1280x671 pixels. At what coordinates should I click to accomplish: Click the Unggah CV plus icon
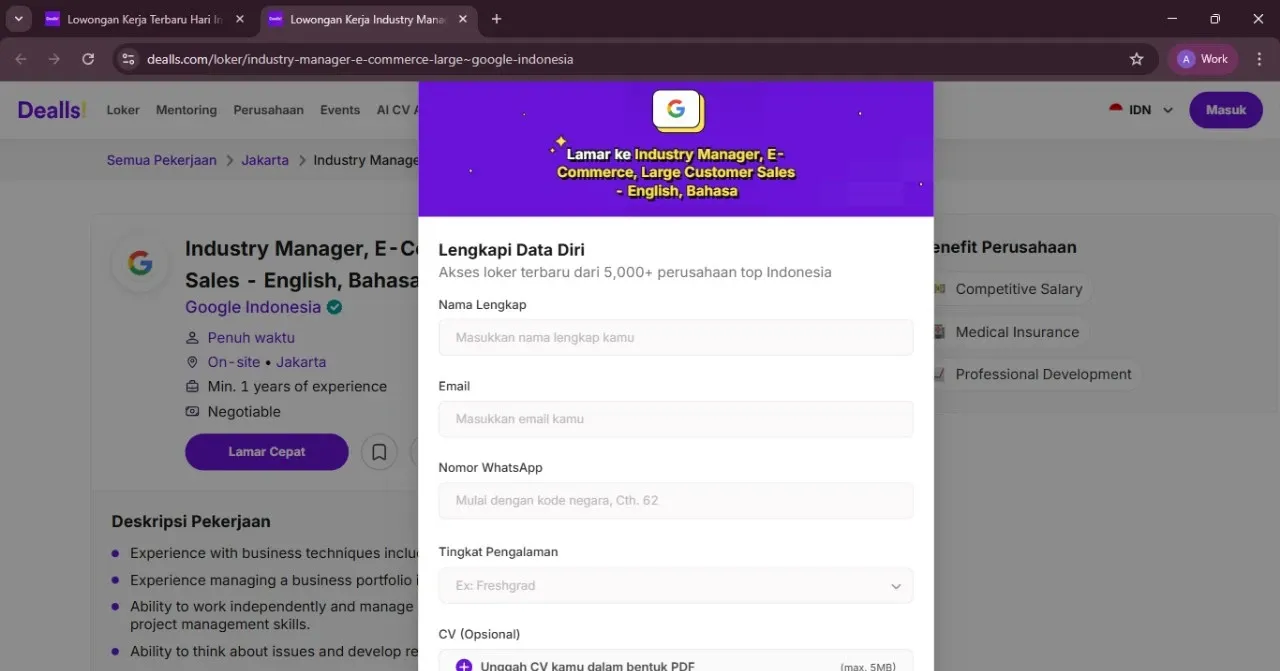click(x=463, y=666)
